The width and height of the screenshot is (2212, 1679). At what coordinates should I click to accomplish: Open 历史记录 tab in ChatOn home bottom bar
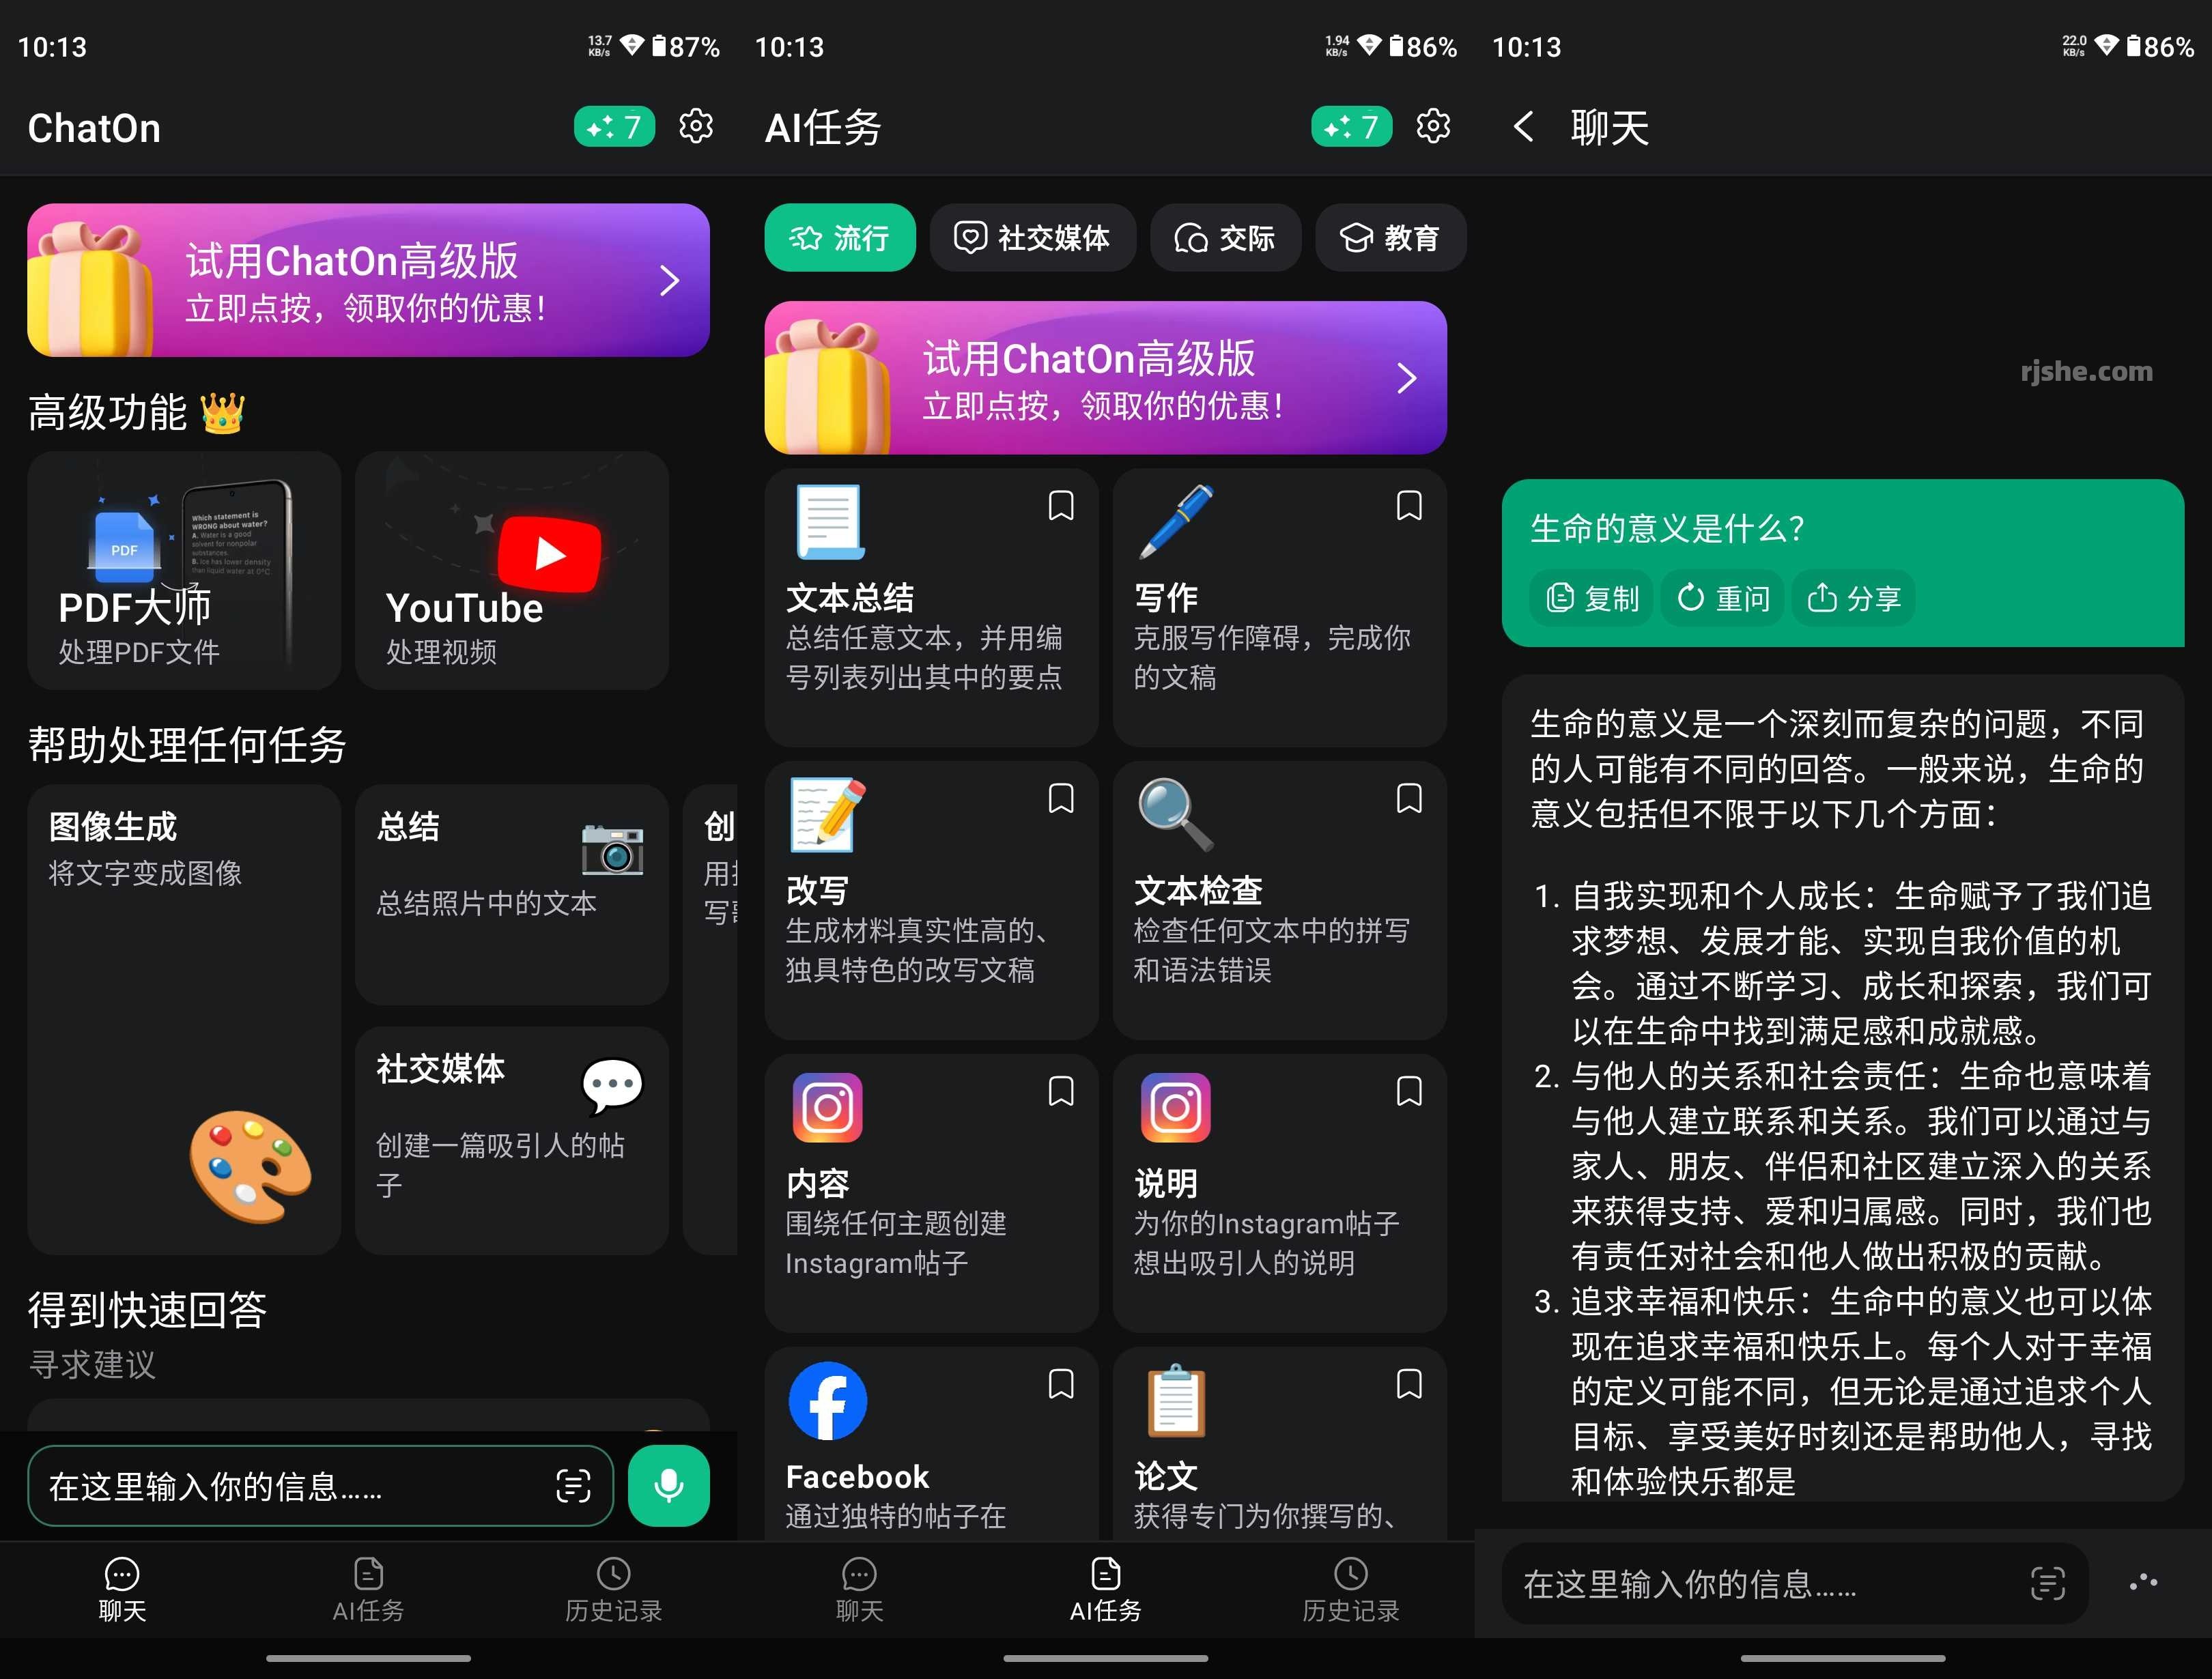[614, 1589]
